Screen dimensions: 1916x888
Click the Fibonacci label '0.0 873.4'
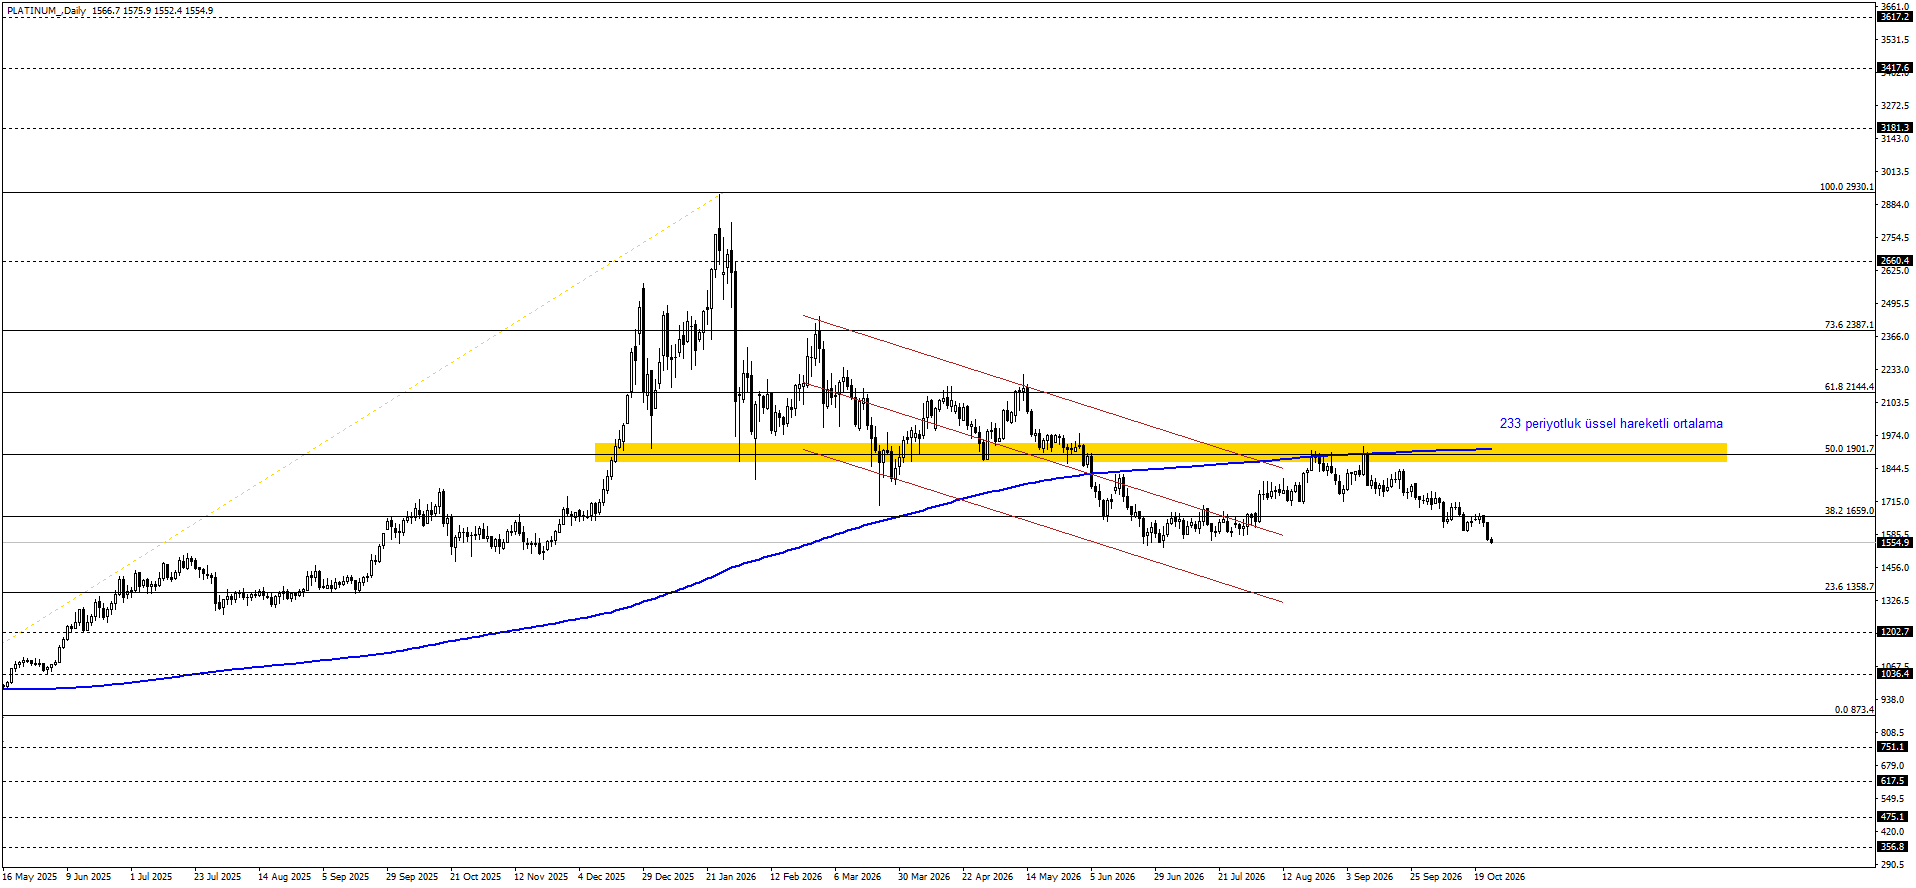tap(1854, 710)
